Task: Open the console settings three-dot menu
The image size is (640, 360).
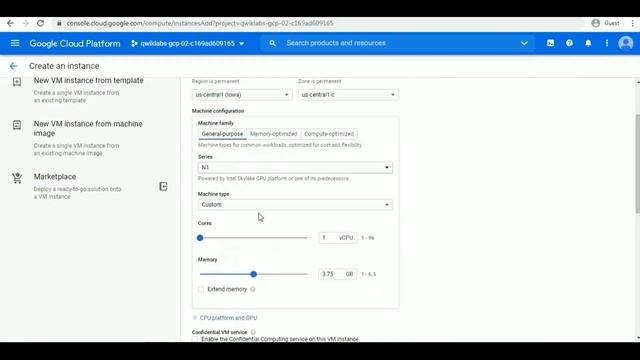Action: point(607,43)
